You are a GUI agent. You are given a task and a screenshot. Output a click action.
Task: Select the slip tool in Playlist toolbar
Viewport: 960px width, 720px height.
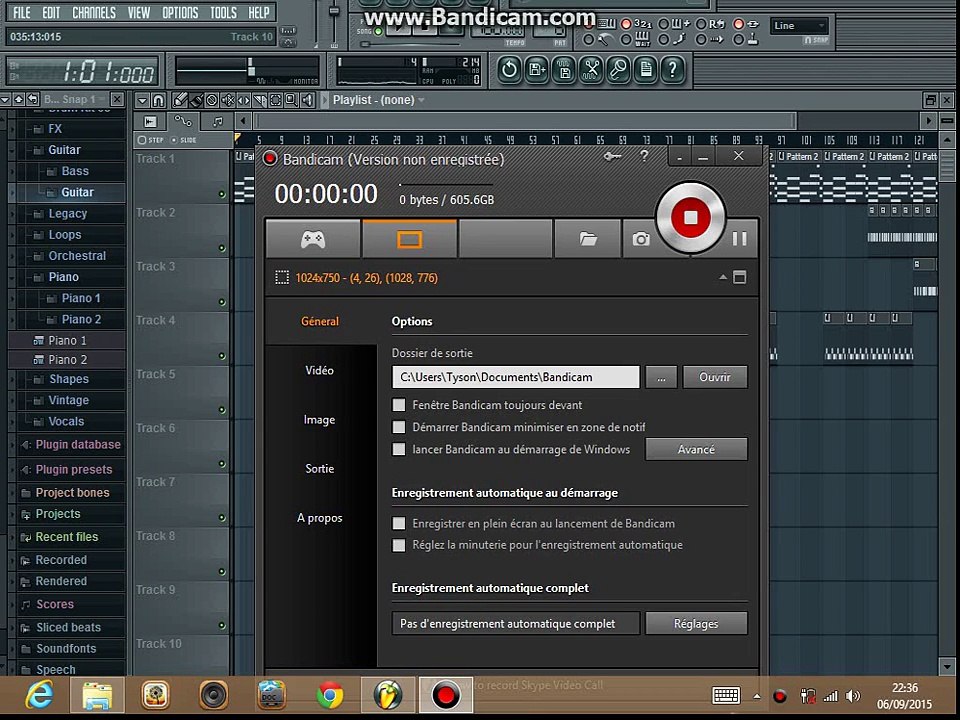tap(244, 100)
